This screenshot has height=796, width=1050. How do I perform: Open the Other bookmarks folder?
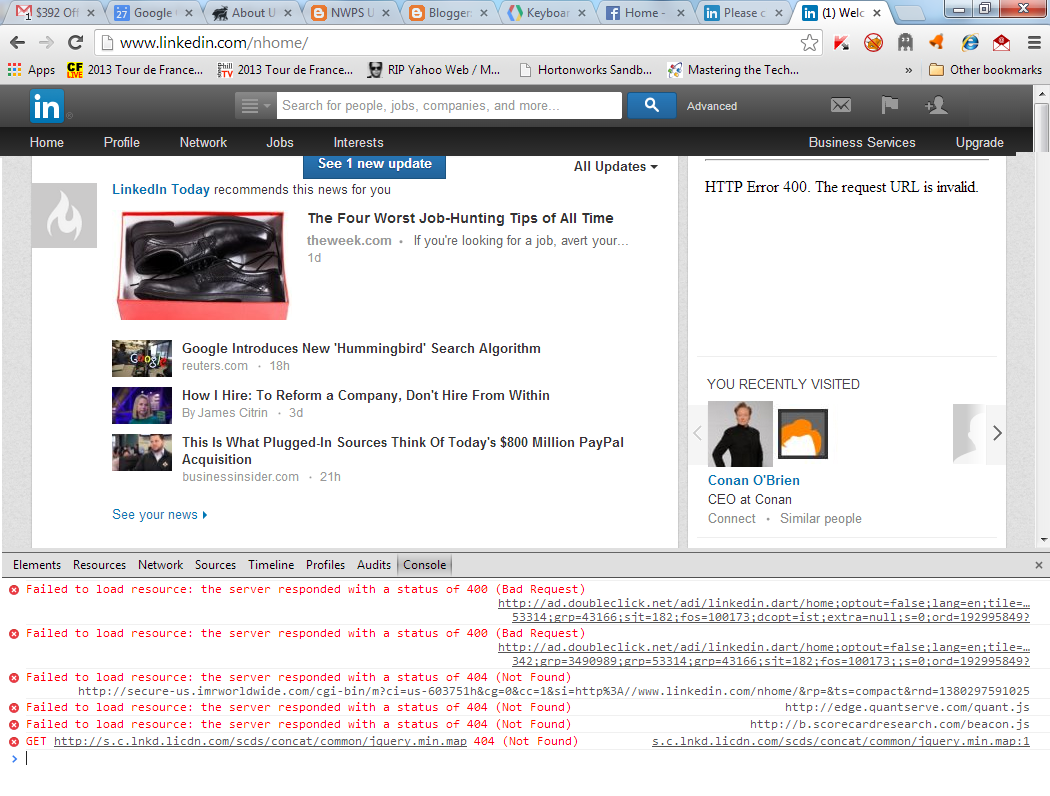click(x=986, y=70)
